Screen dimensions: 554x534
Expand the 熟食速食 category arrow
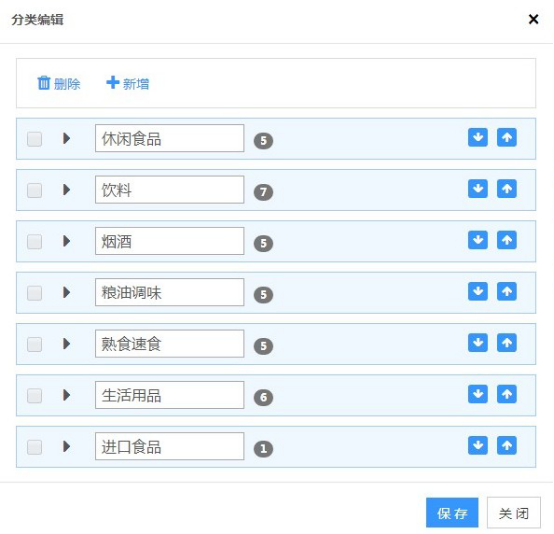tap(66, 344)
